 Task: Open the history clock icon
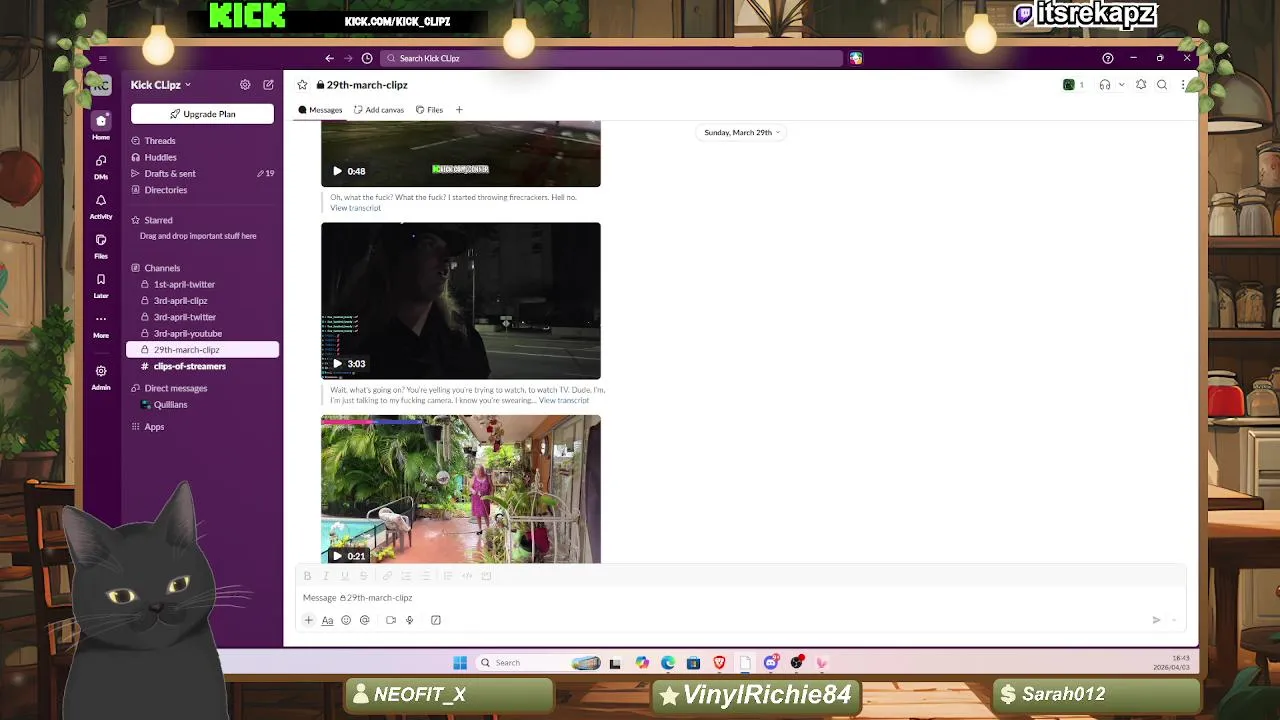tap(367, 58)
